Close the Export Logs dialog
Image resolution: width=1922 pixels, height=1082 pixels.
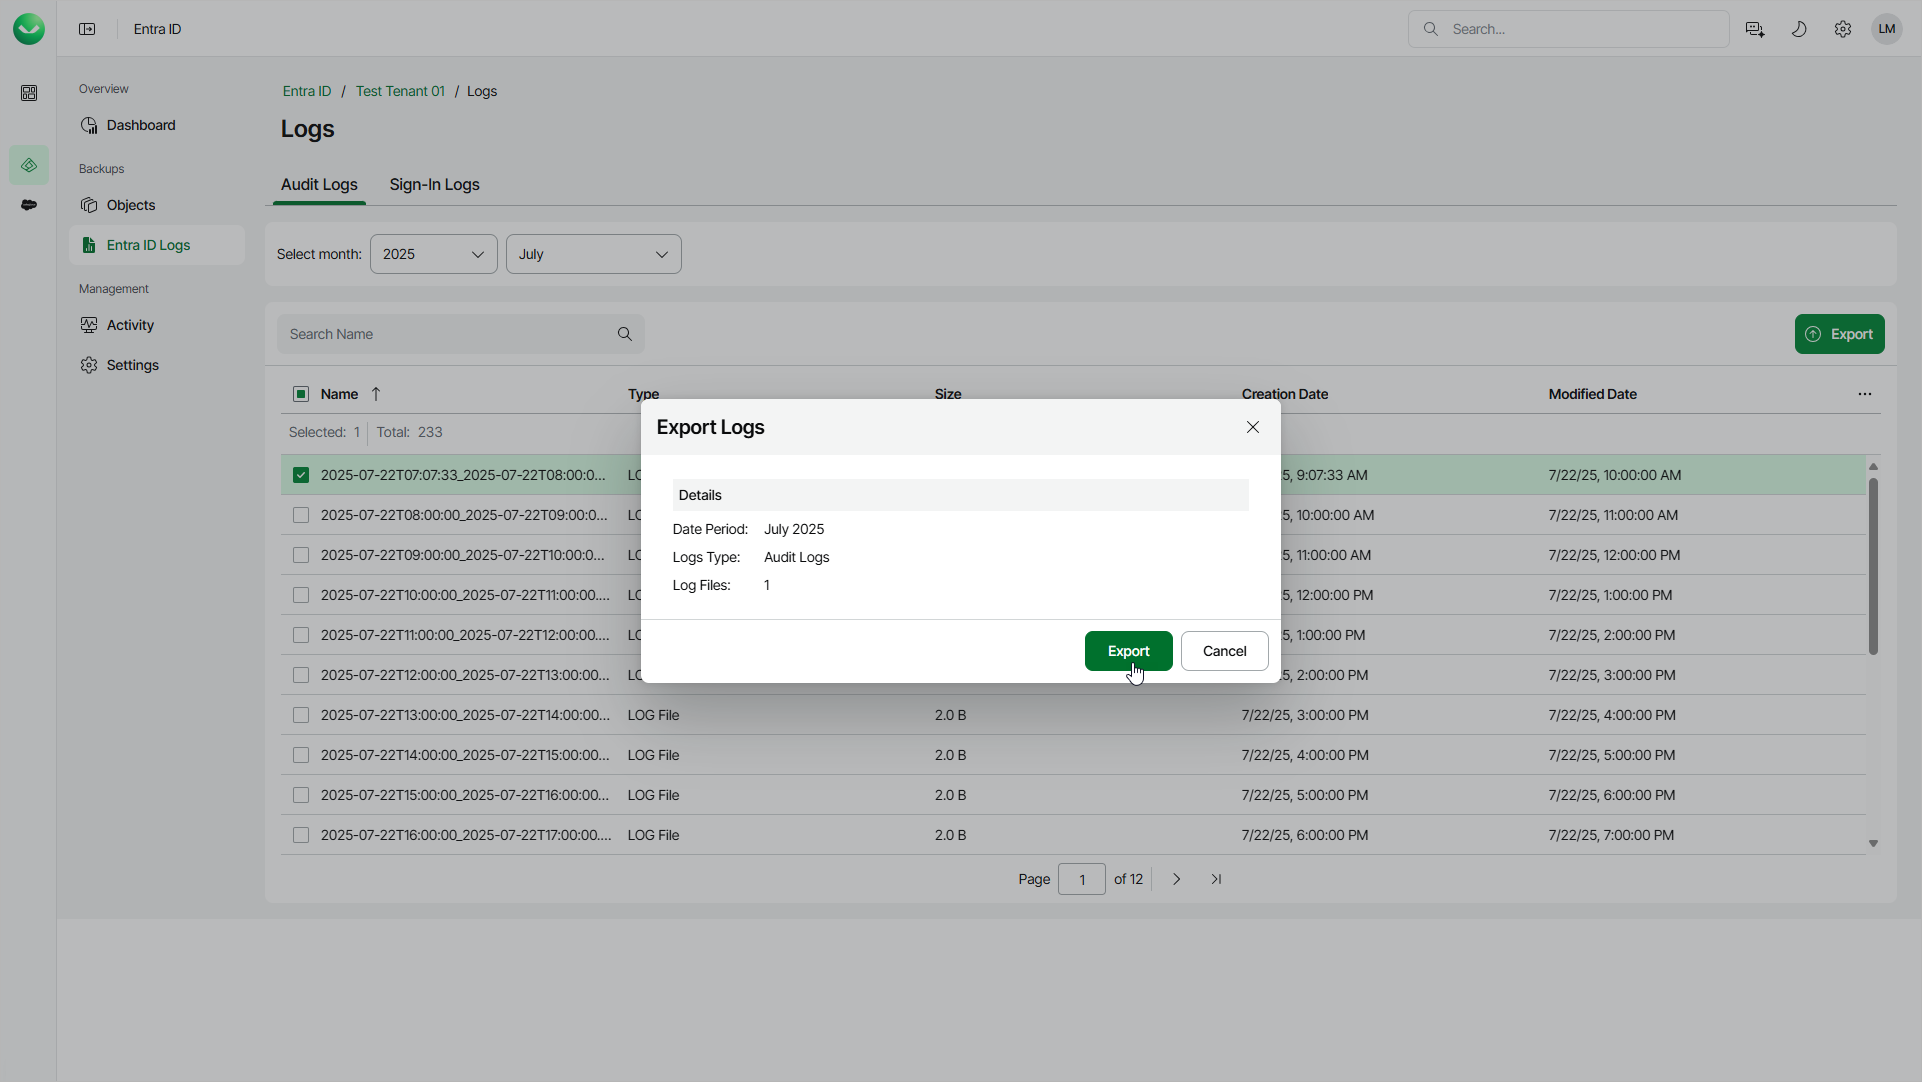pyautogui.click(x=1253, y=427)
